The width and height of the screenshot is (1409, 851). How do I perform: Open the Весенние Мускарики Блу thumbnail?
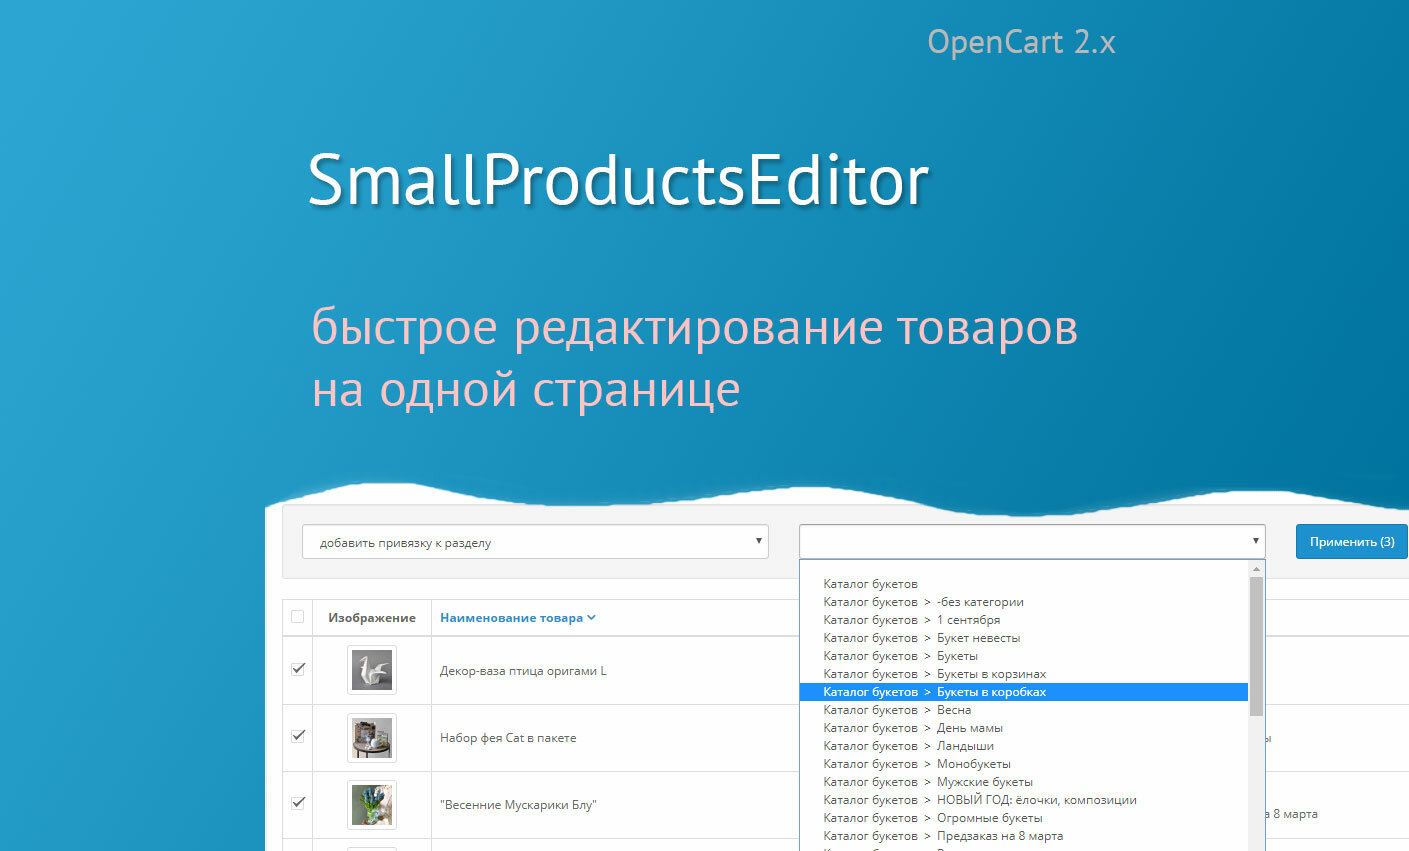[372, 805]
